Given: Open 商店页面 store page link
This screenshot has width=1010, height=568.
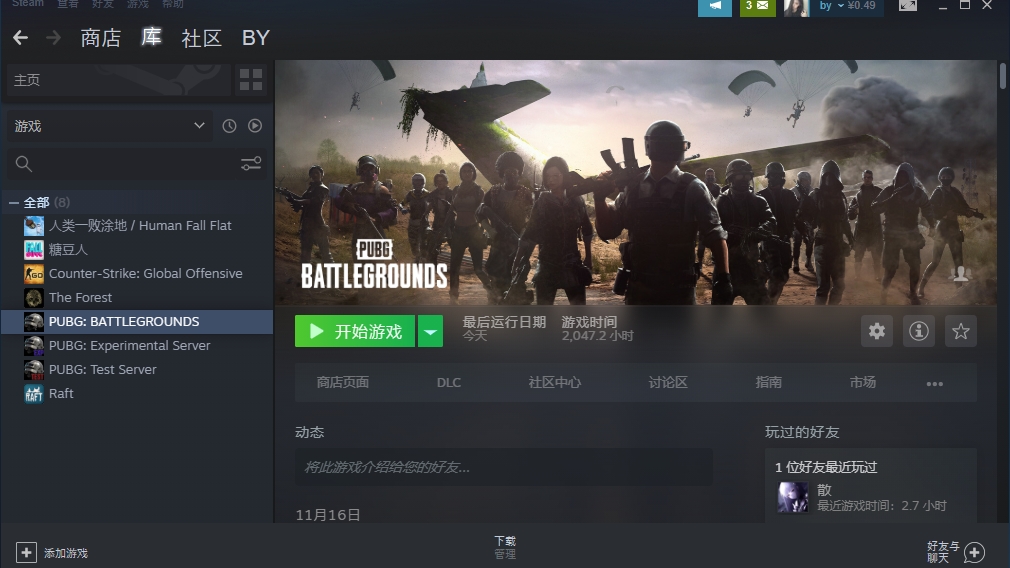Looking at the screenshot, I should (x=343, y=383).
